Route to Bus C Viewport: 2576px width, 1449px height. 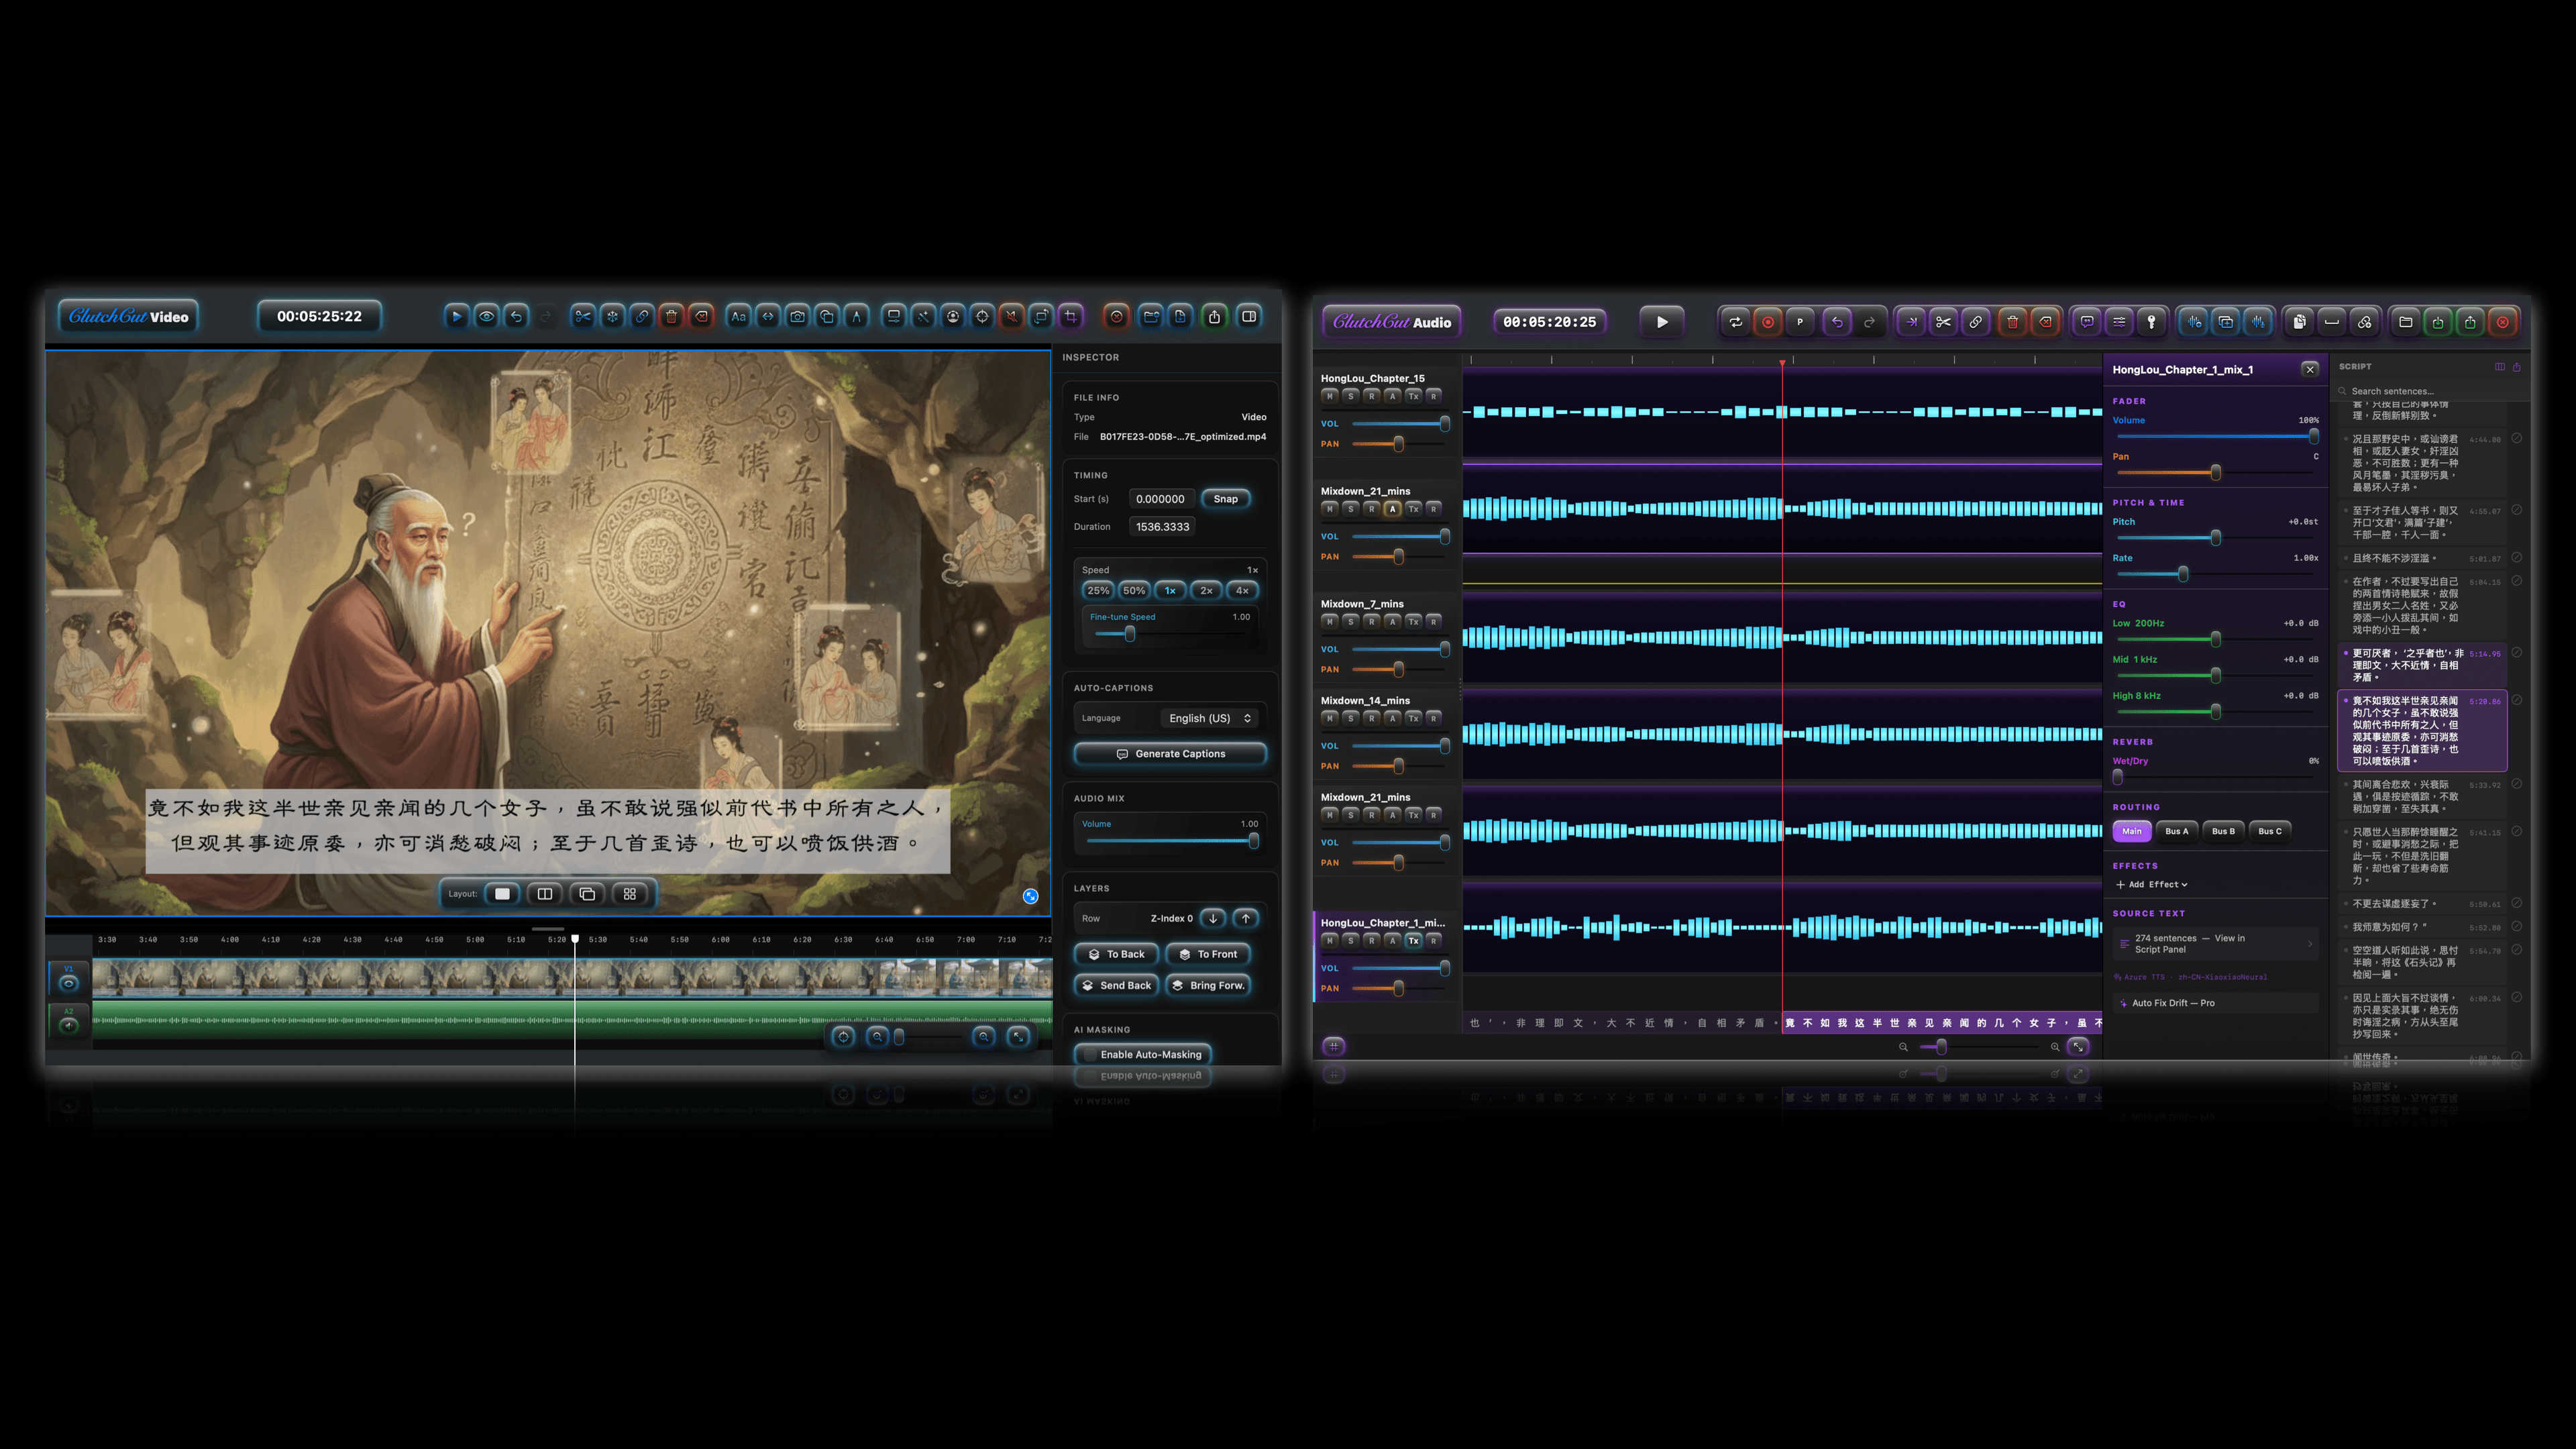[x=2270, y=831]
